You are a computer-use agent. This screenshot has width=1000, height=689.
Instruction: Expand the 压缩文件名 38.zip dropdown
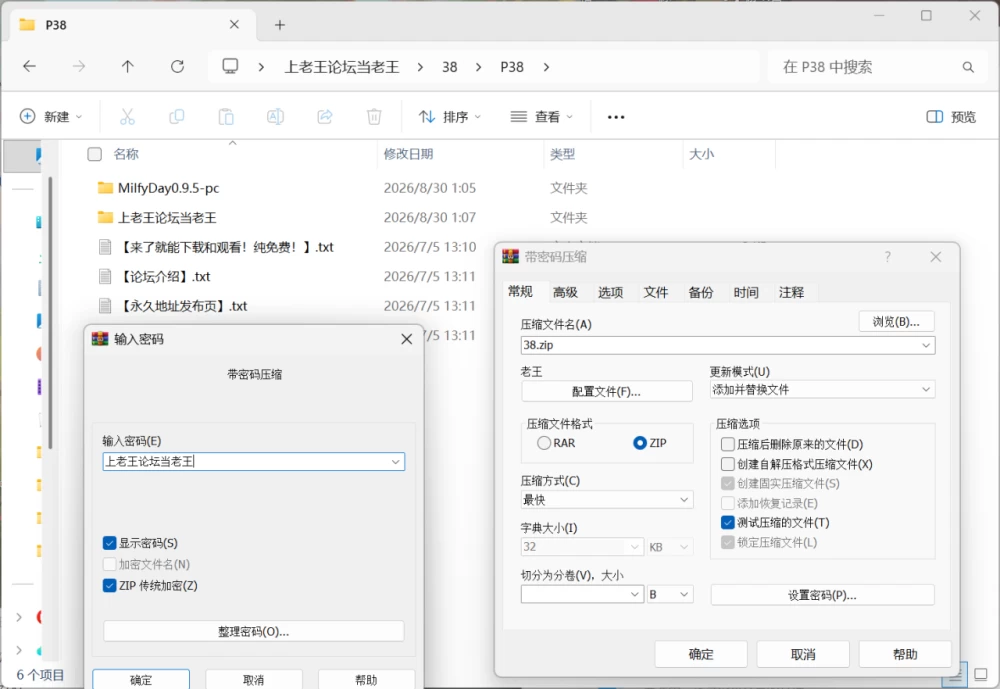(926, 345)
